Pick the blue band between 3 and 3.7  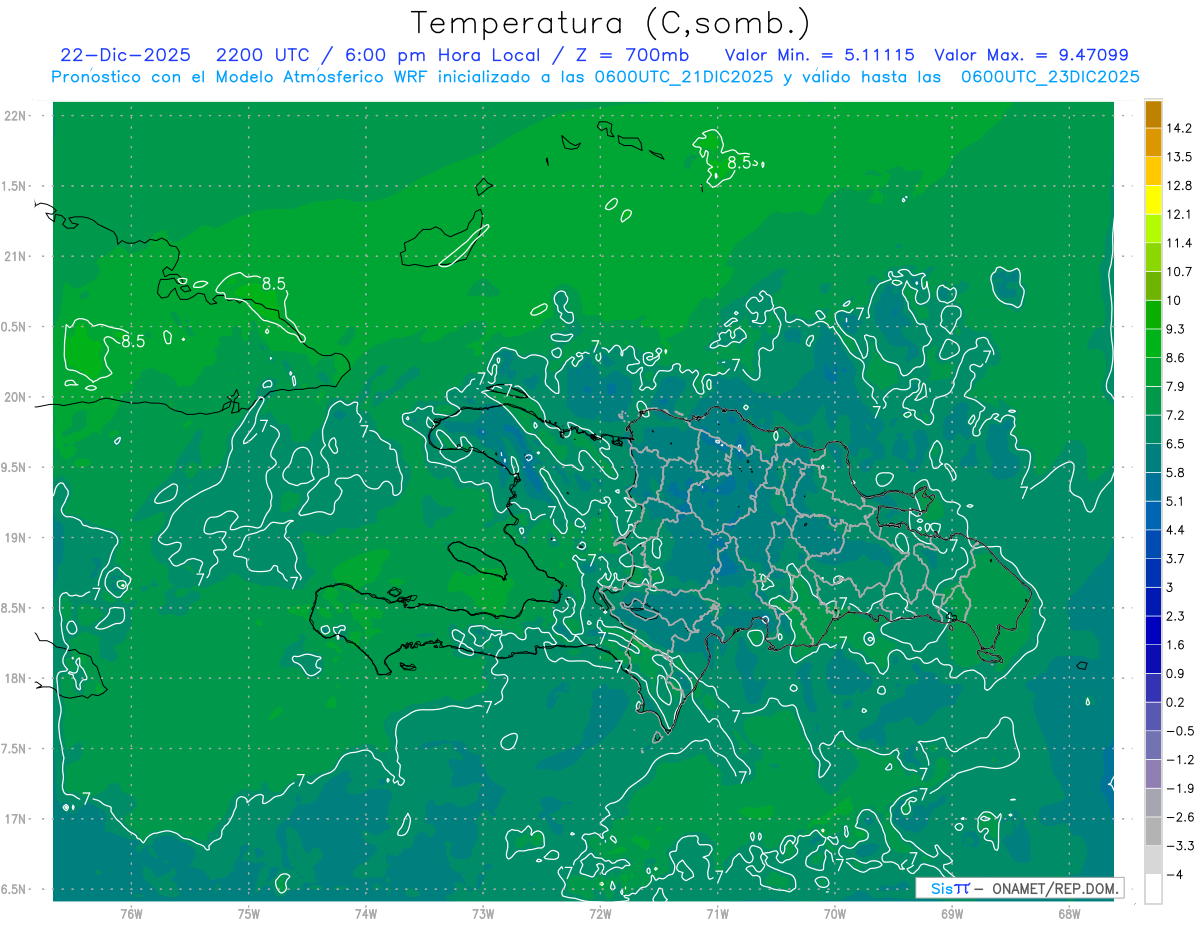pyautogui.click(x=1153, y=574)
